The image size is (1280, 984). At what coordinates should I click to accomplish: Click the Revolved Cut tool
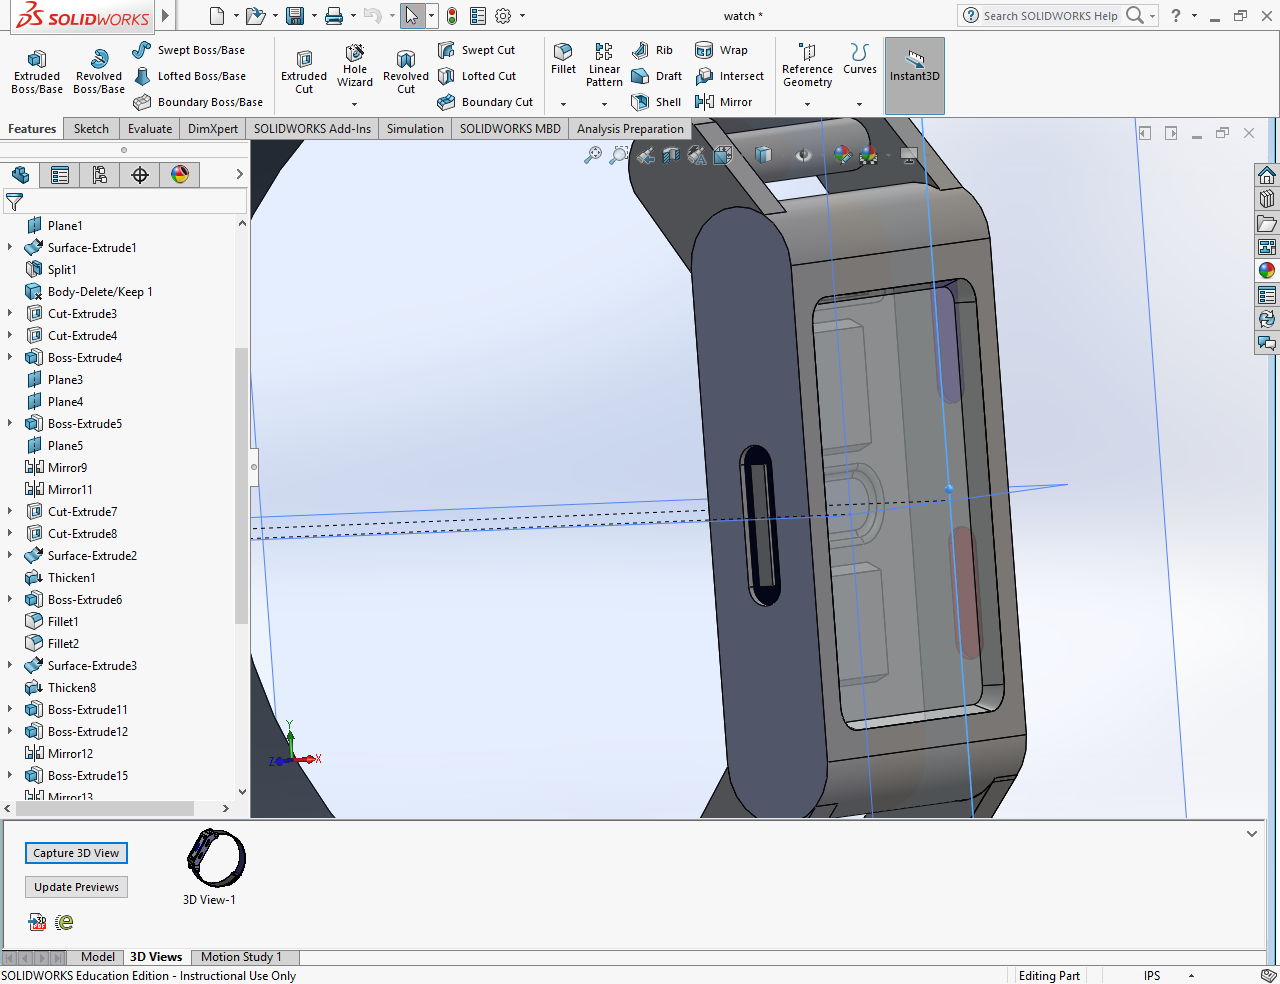(406, 71)
